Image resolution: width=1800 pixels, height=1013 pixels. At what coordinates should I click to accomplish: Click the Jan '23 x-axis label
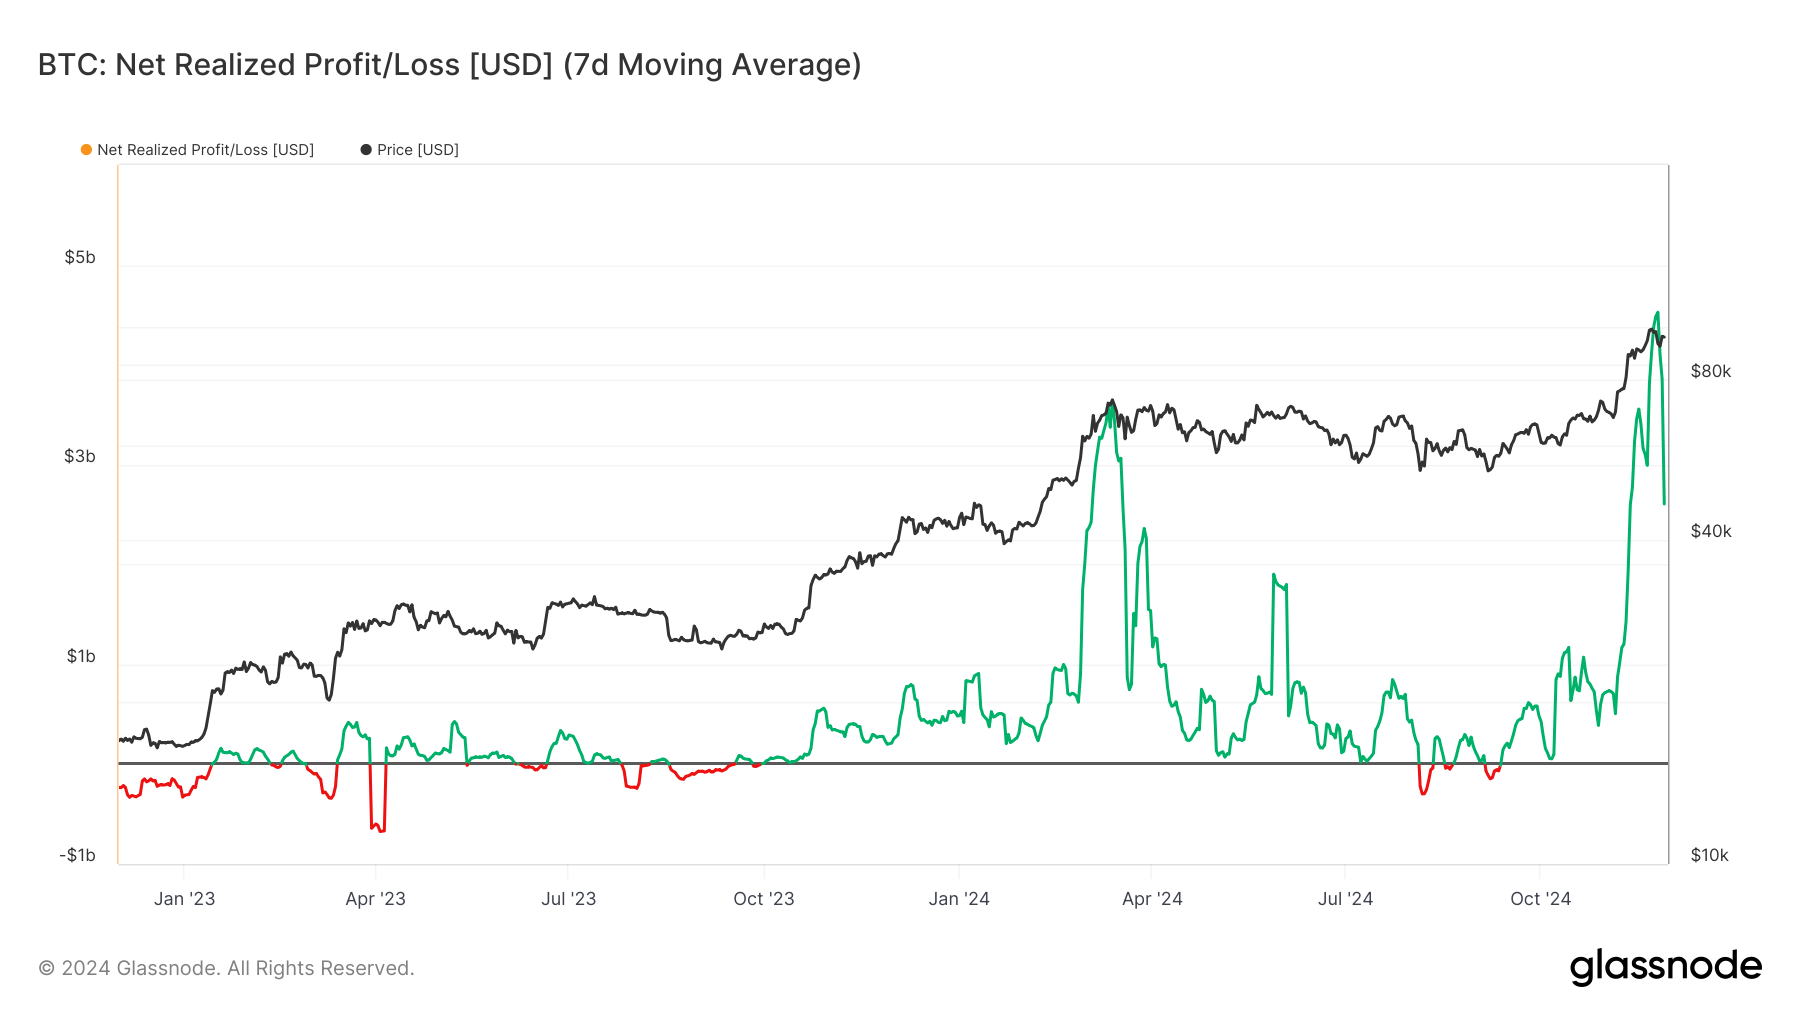(184, 899)
